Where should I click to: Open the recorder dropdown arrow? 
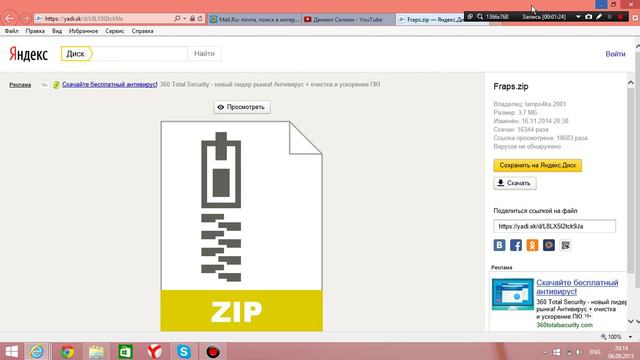(578, 17)
